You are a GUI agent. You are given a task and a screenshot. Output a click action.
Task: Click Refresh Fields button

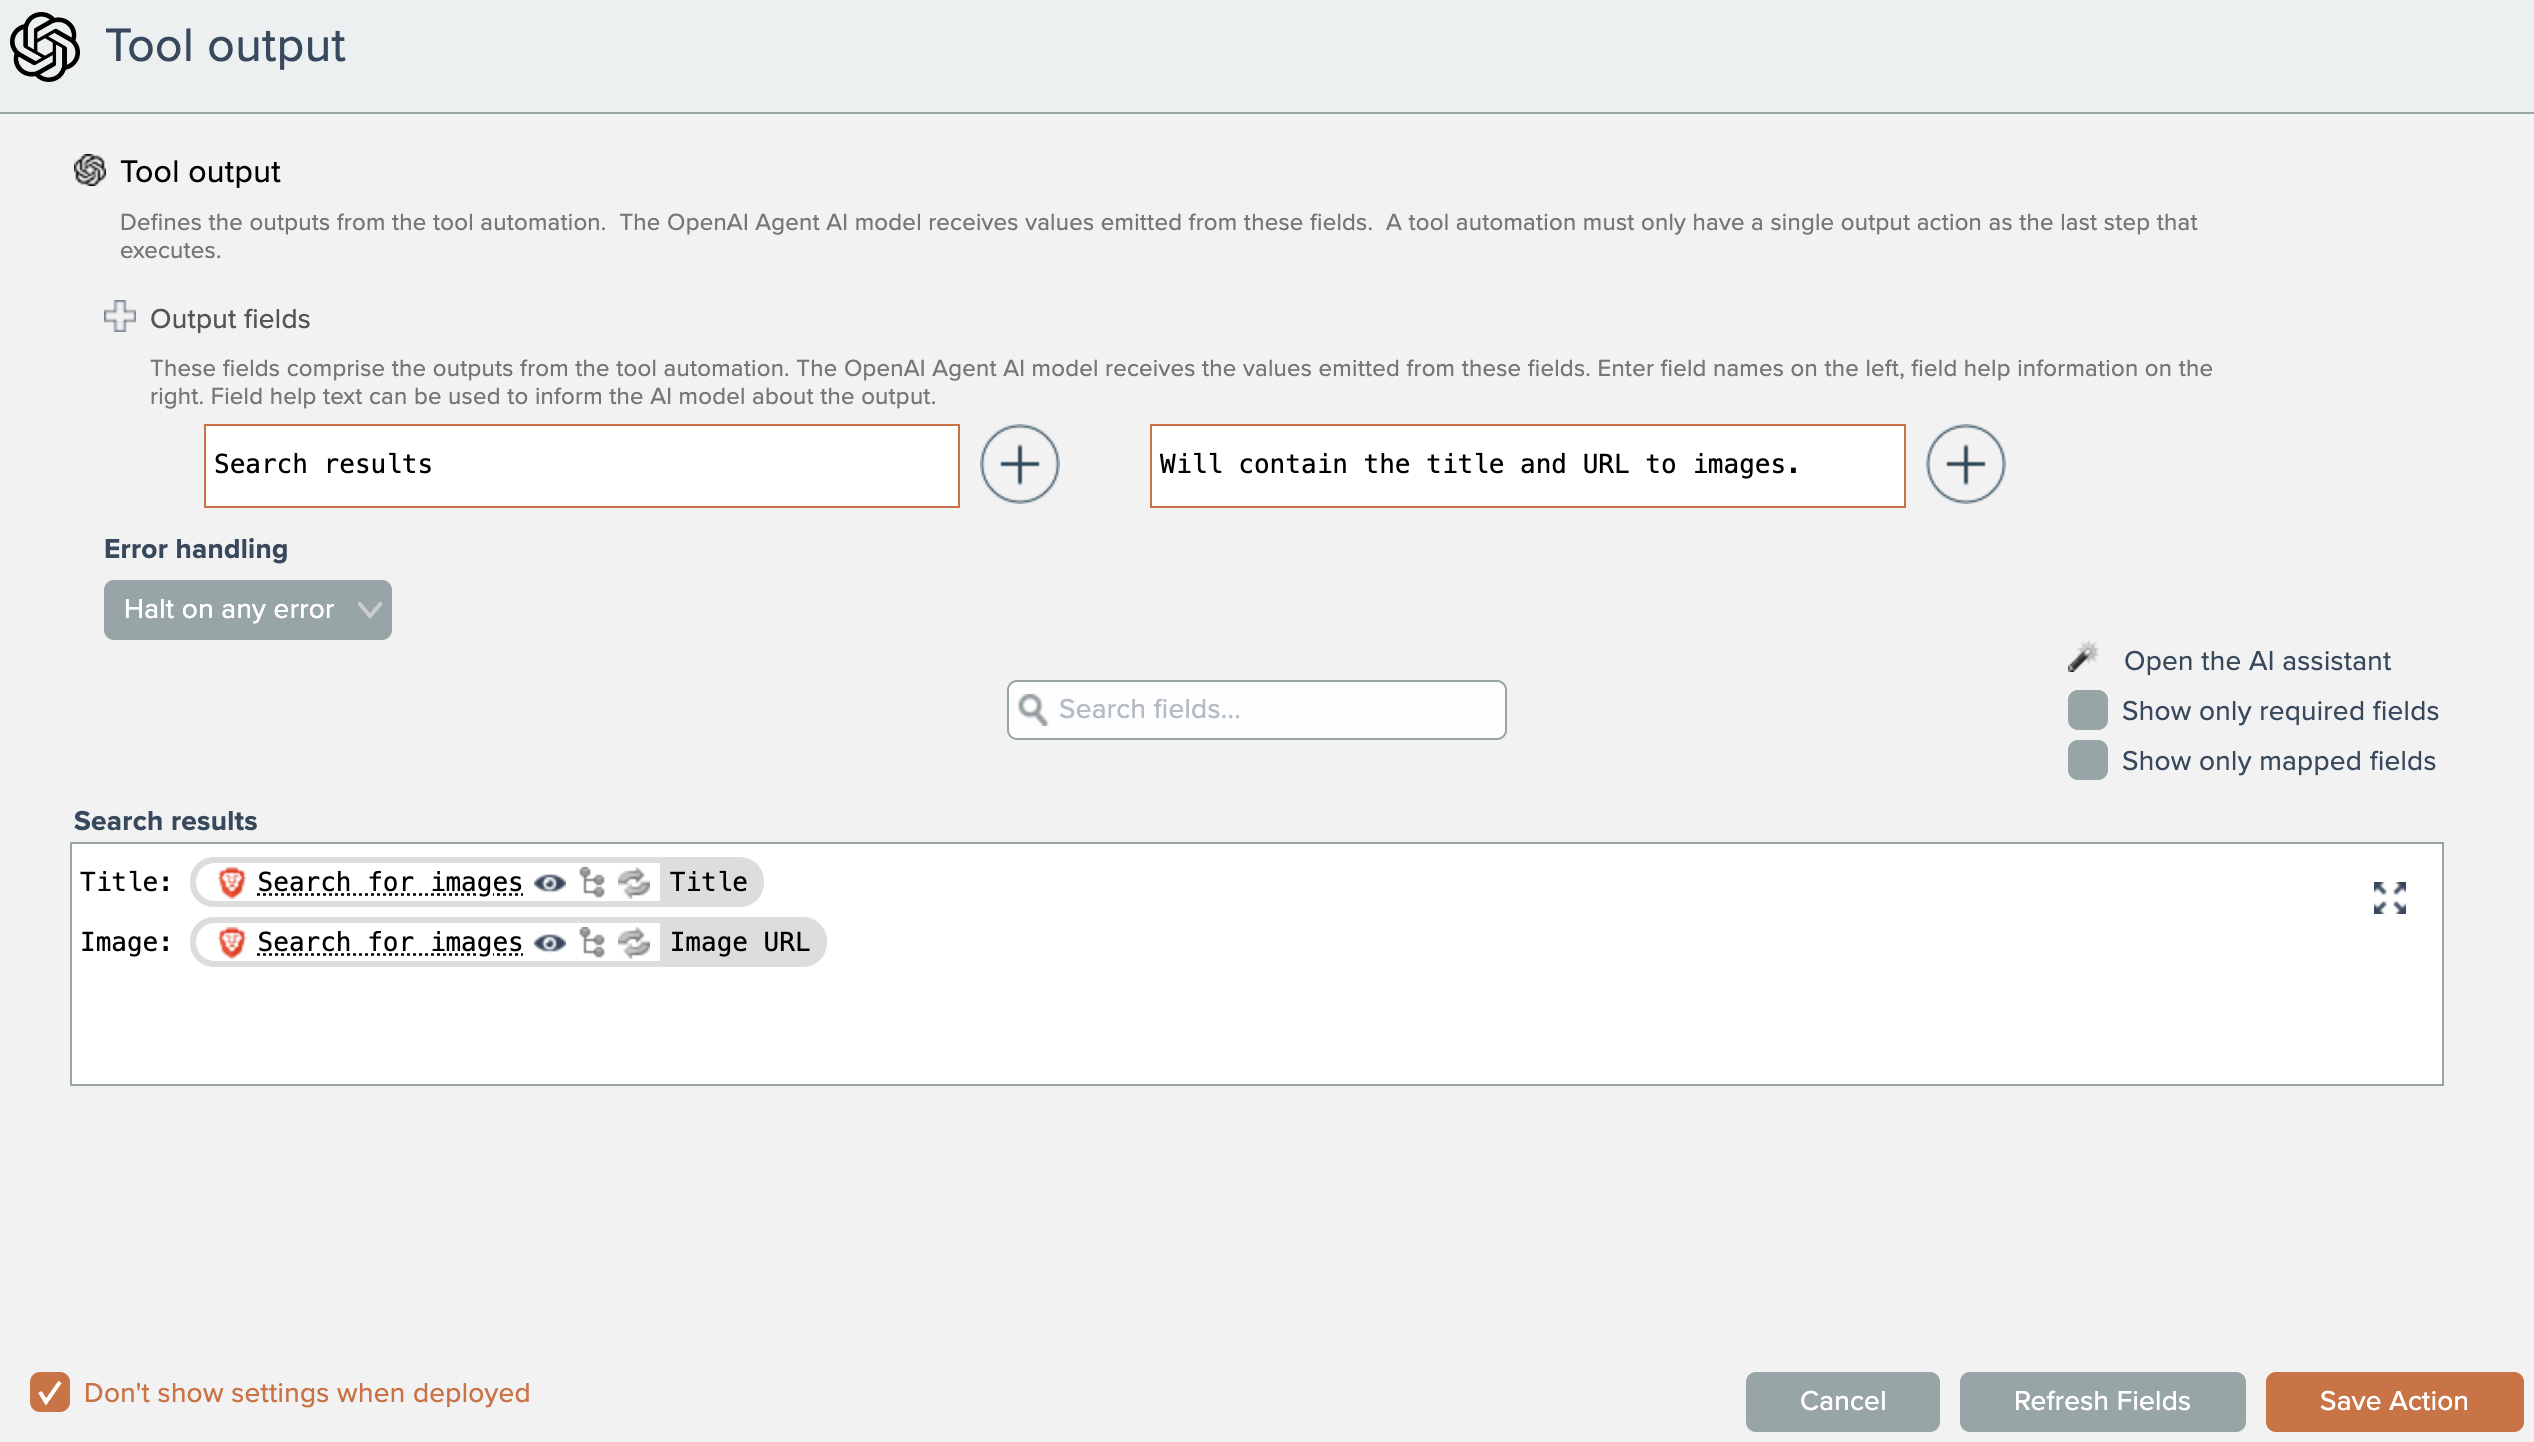2101,1401
